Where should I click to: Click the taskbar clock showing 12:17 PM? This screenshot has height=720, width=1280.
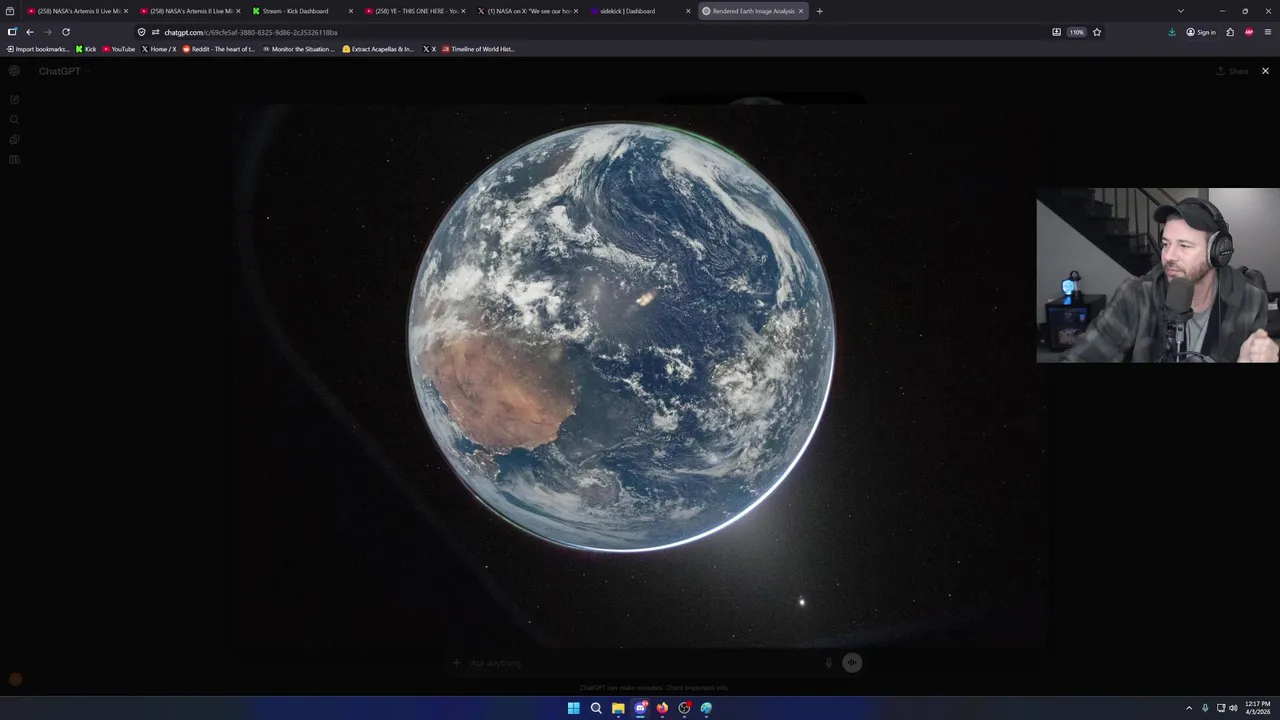point(1256,708)
